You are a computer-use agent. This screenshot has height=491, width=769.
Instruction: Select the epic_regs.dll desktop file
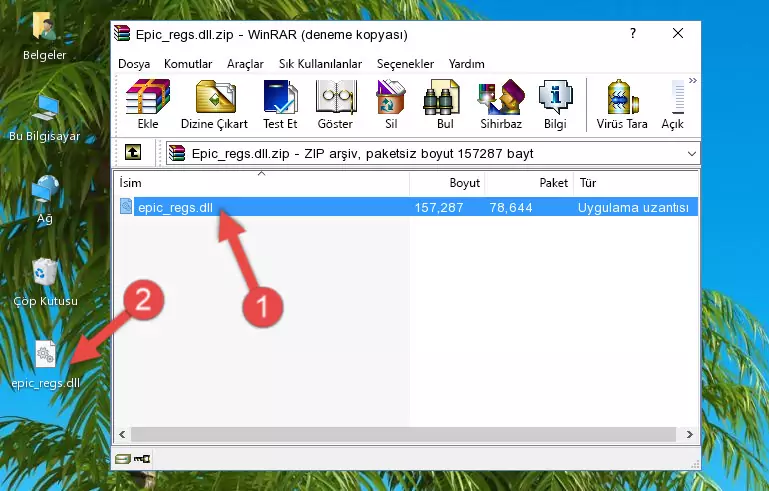coord(46,365)
